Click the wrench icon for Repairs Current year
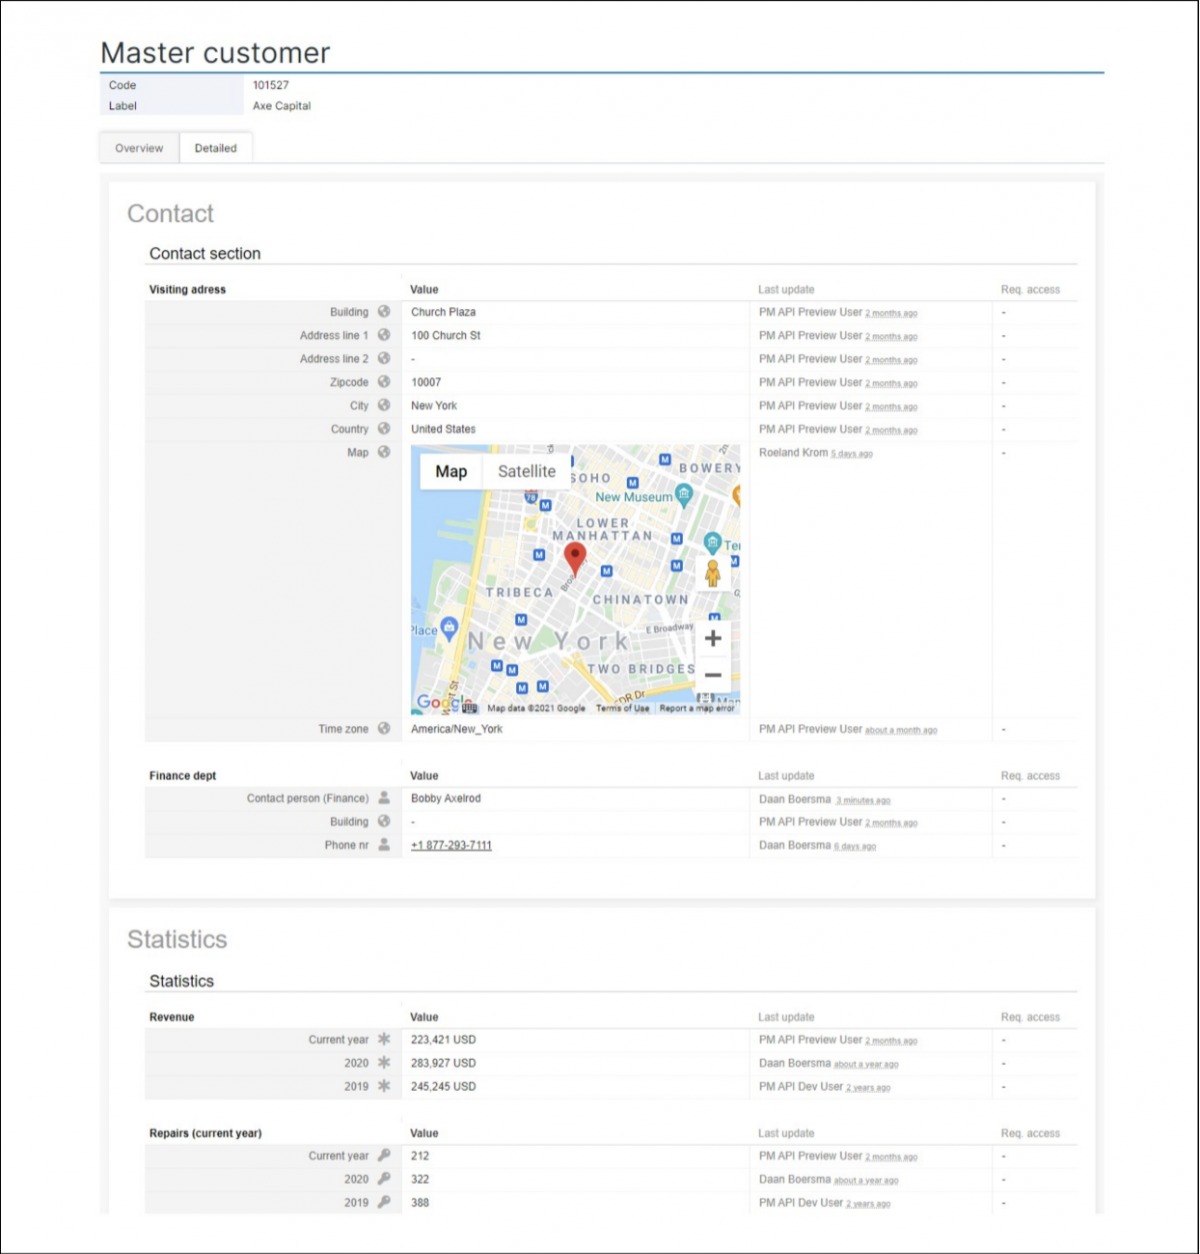Screen dimensions: 1200x1254 pos(384,1156)
